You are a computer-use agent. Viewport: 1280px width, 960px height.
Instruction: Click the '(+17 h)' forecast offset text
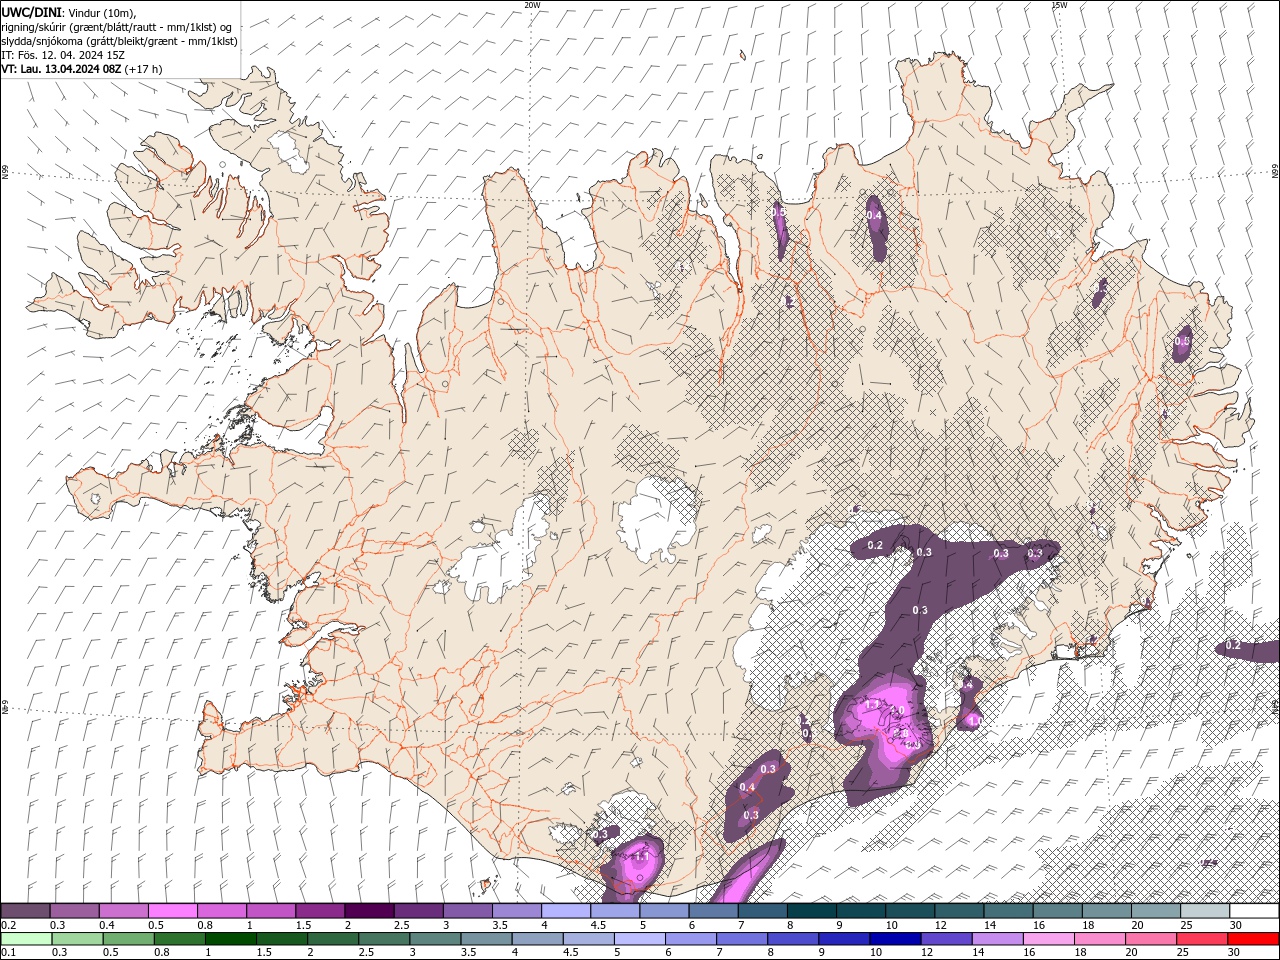144,69
